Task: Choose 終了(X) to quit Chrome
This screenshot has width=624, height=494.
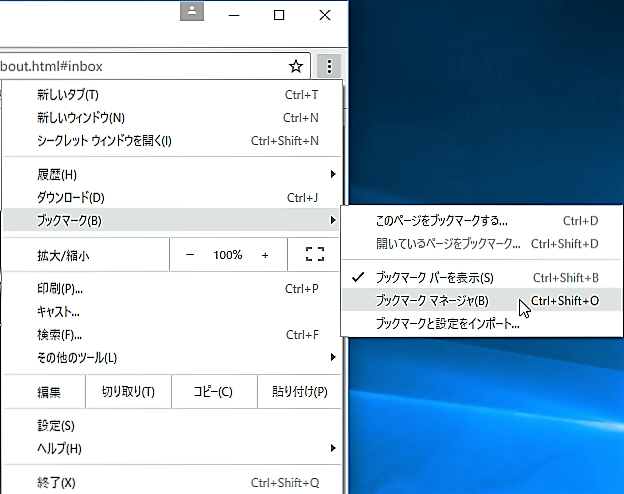Action: click(172, 483)
